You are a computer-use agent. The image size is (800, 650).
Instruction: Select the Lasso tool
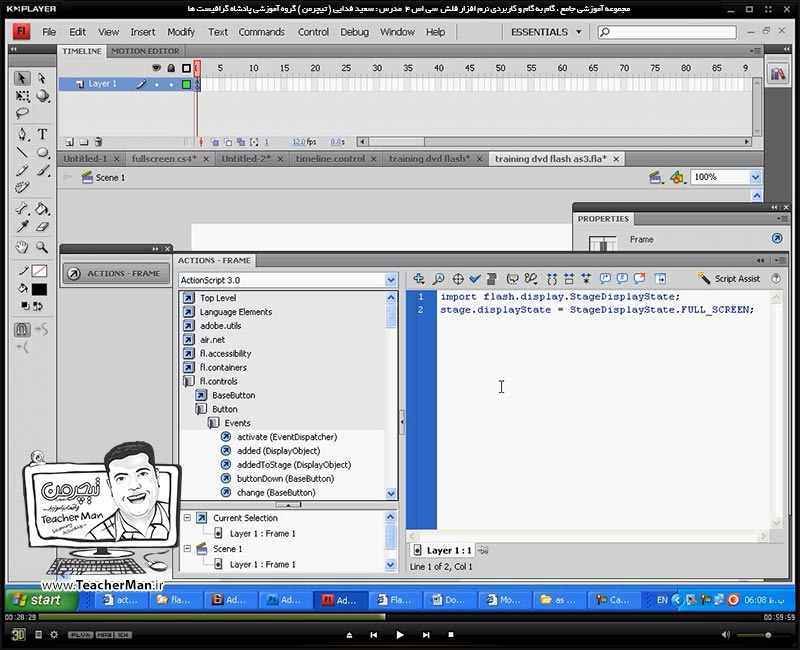(22, 113)
